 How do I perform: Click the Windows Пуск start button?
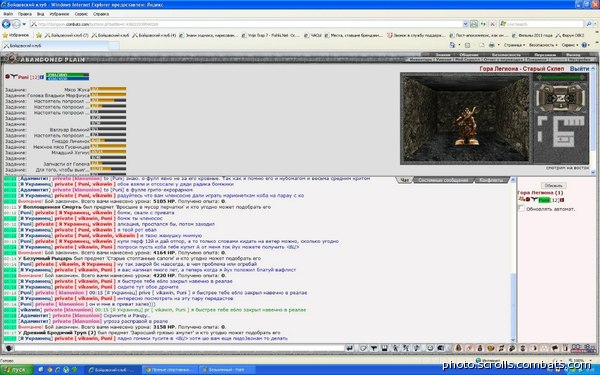15,370
